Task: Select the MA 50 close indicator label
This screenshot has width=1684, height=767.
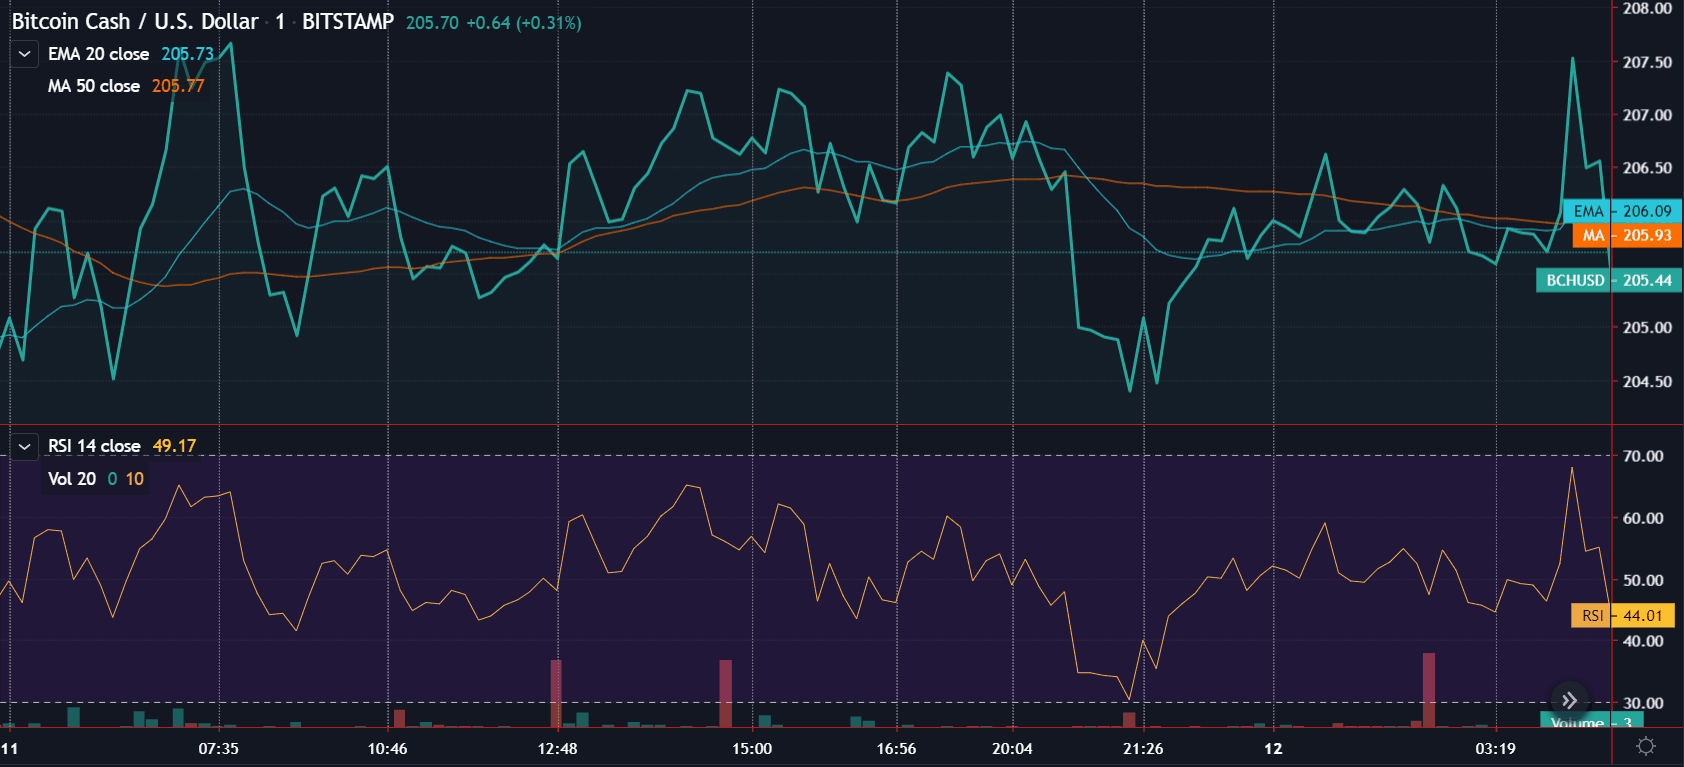Action: click(x=94, y=86)
